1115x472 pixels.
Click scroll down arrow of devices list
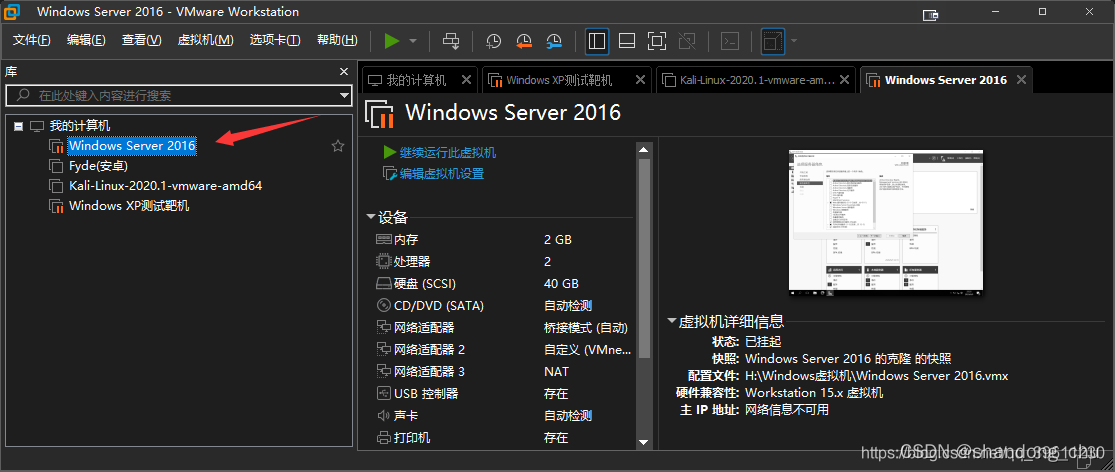click(x=644, y=442)
